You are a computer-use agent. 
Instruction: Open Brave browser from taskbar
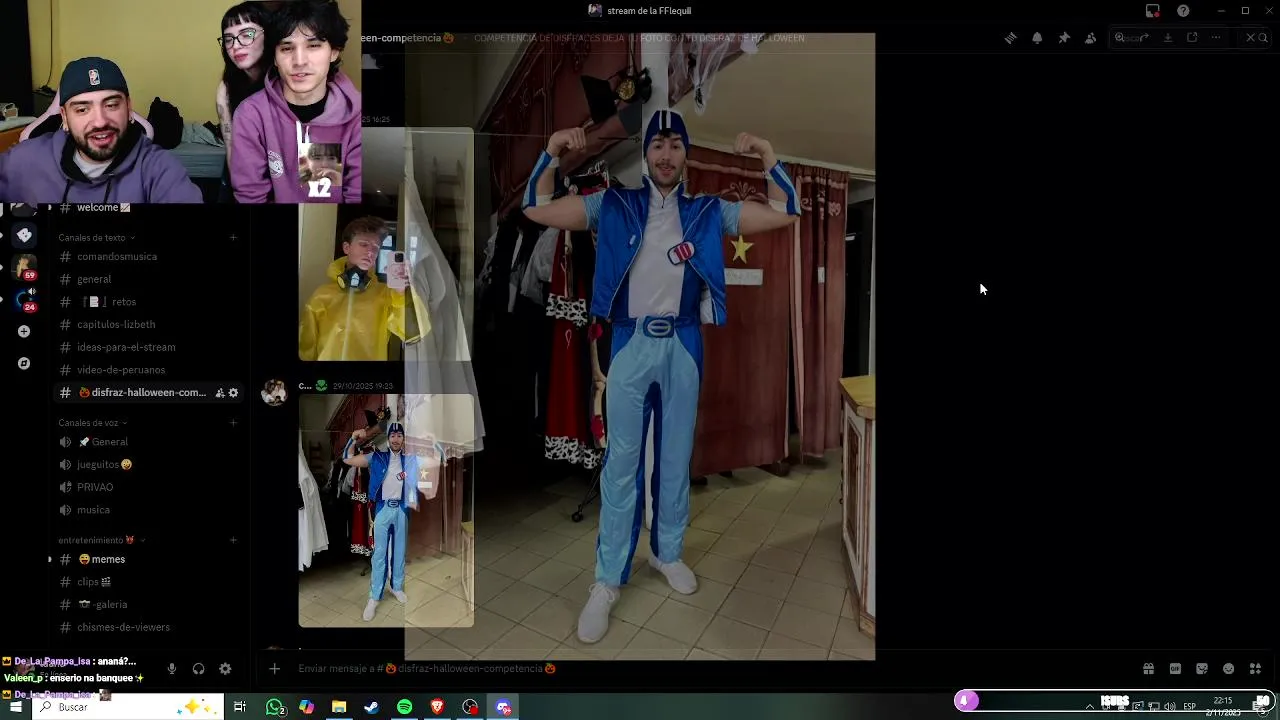pyautogui.click(x=437, y=707)
